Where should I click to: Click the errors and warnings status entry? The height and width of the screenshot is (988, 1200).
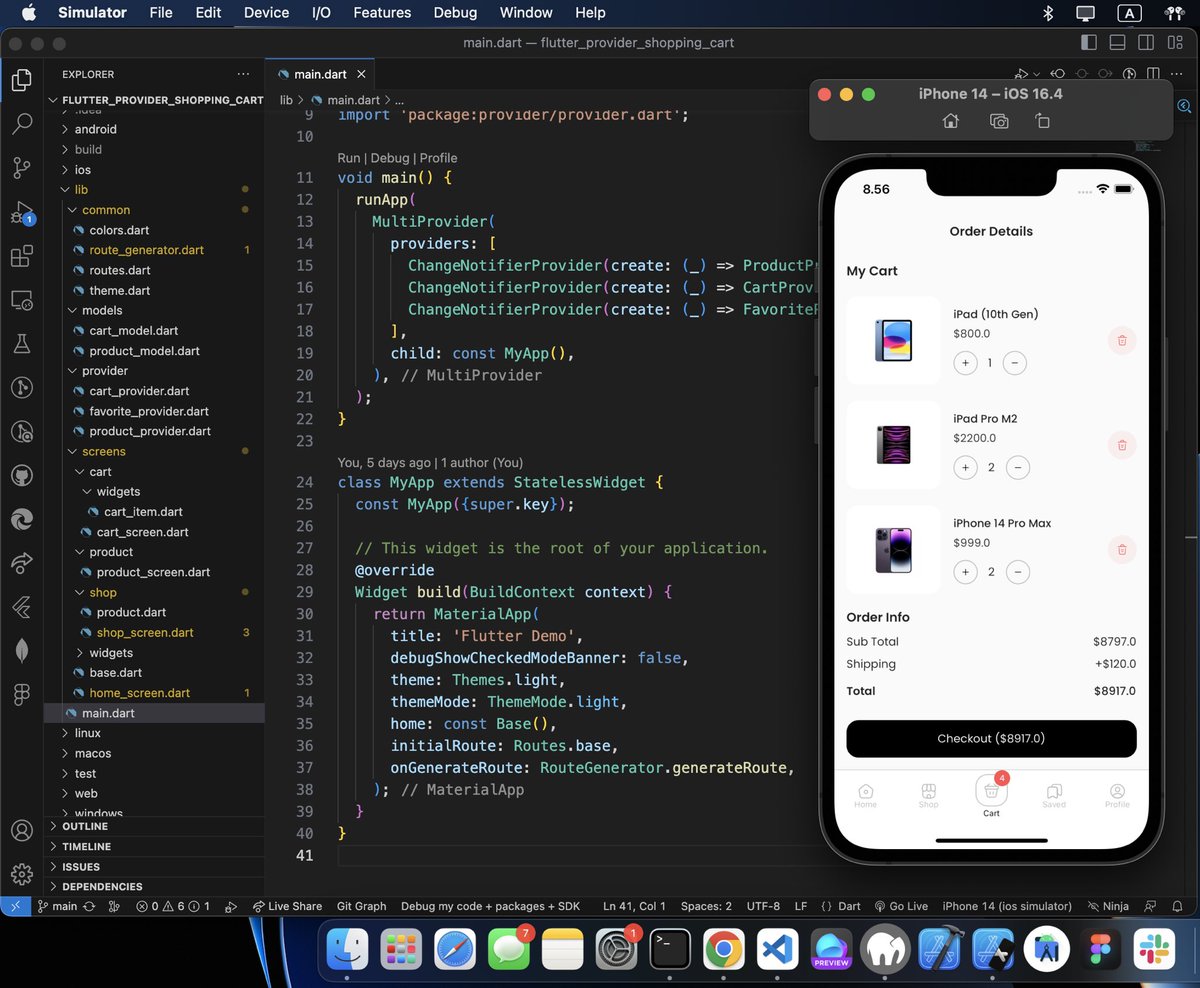pos(173,906)
